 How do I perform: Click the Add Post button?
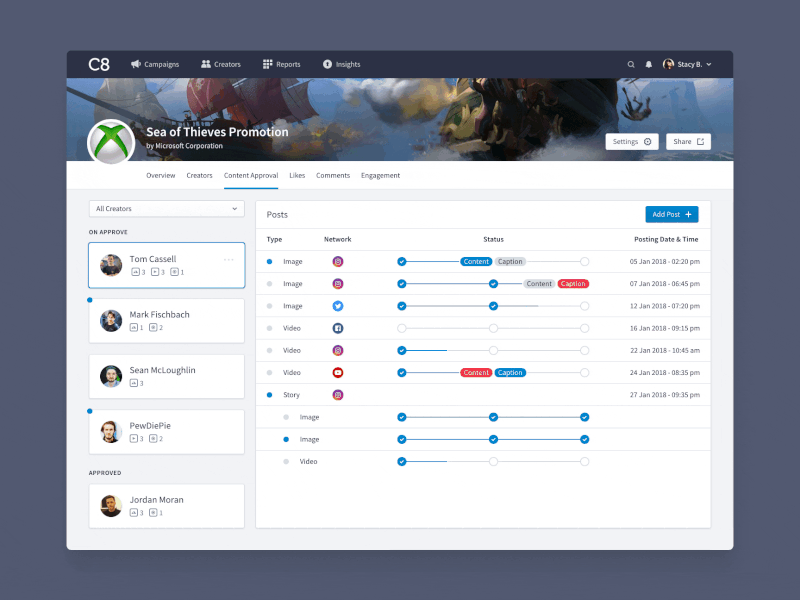click(x=672, y=215)
